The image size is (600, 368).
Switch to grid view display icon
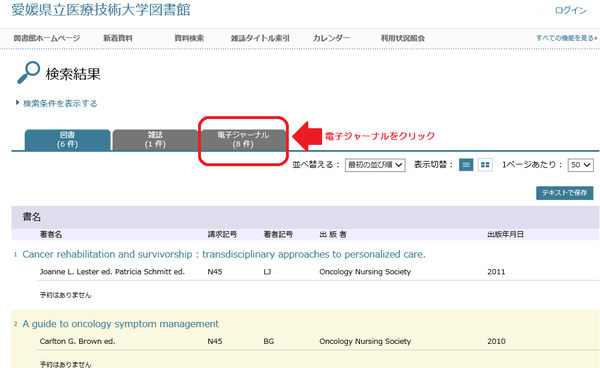pyautogui.click(x=485, y=165)
